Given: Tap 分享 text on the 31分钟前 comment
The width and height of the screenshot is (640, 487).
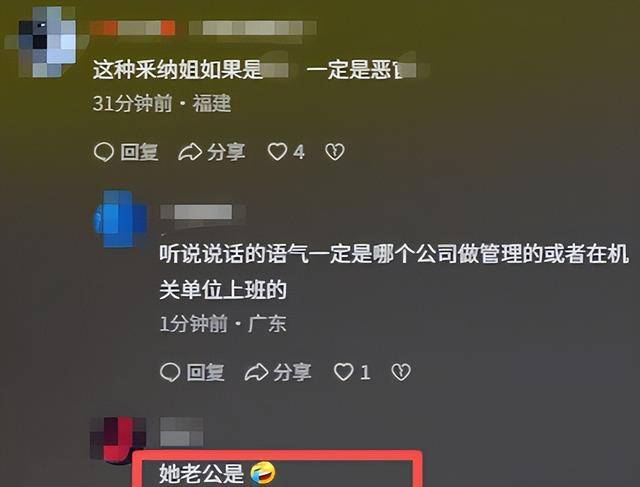Looking at the screenshot, I should [x=226, y=152].
